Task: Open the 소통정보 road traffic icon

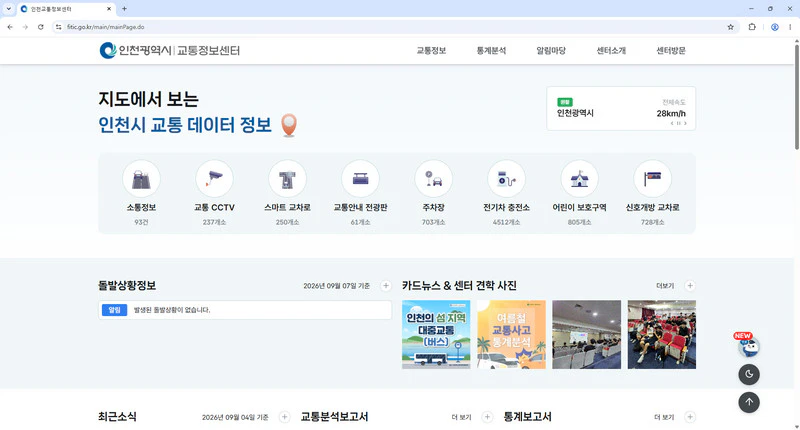Action: (x=141, y=179)
